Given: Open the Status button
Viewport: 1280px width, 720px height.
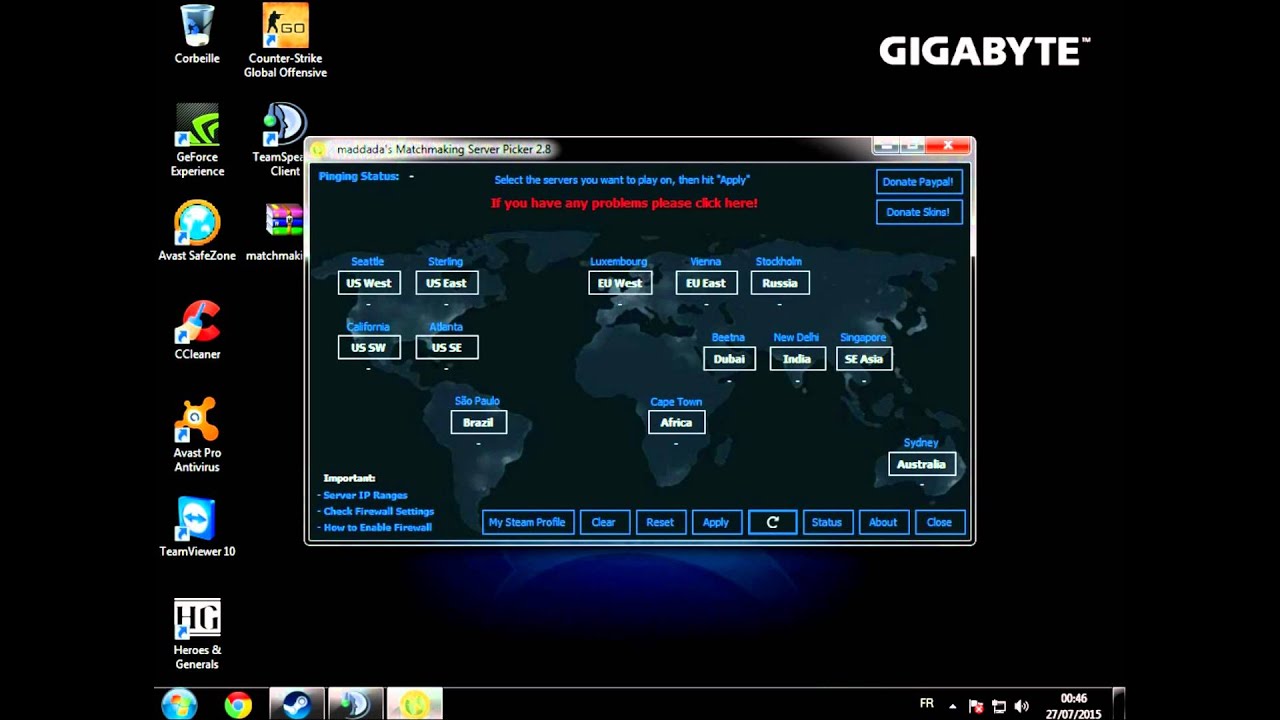Looking at the screenshot, I should (827, 522).
